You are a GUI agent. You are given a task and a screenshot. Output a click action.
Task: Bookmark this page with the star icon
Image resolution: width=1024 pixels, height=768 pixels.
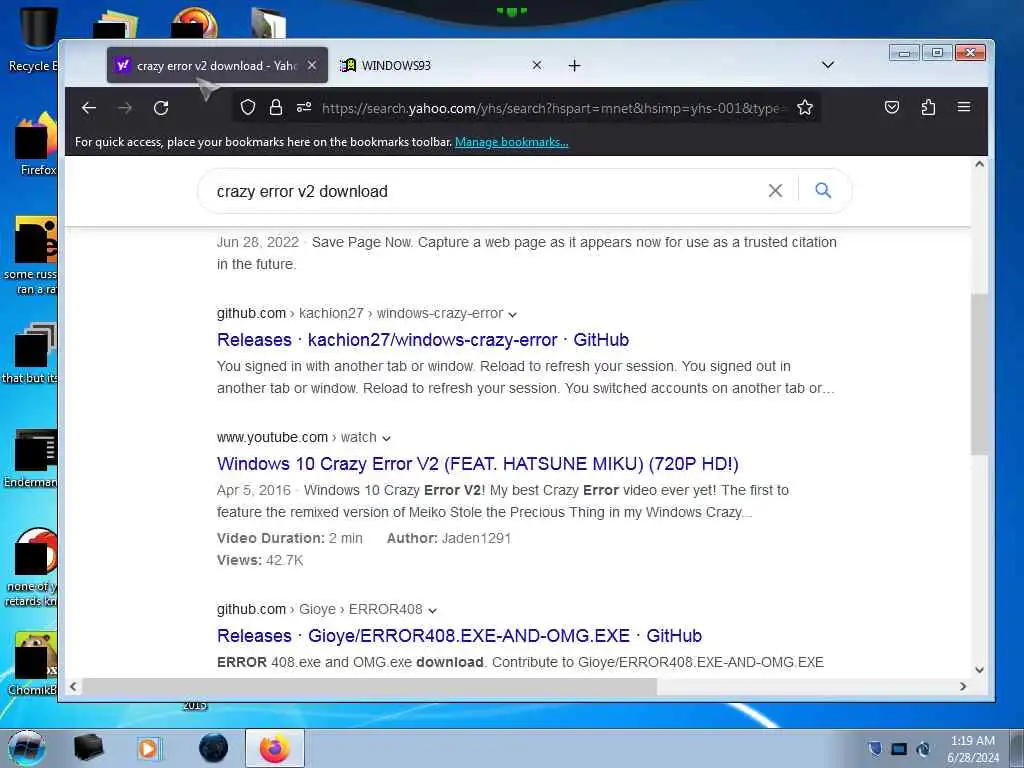click(805, 107)
